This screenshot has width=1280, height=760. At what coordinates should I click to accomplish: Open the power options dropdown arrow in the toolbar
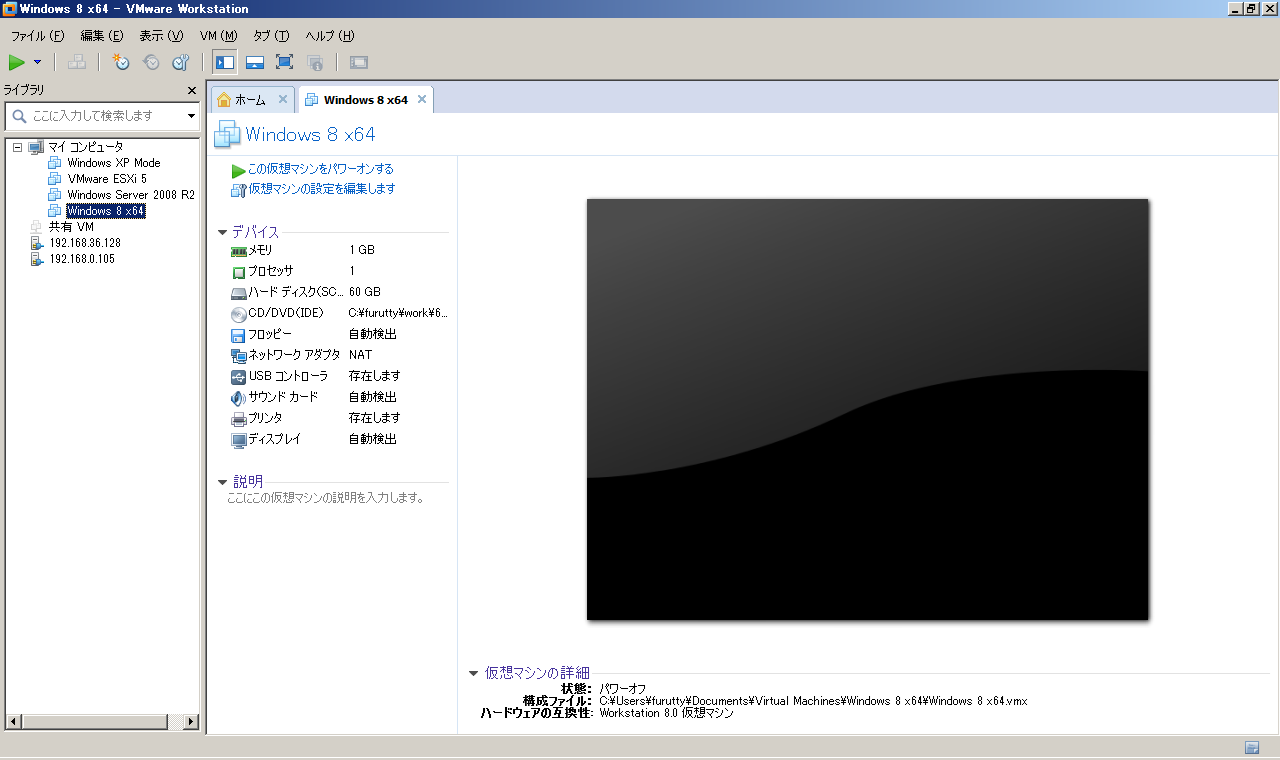click(38, 62)
